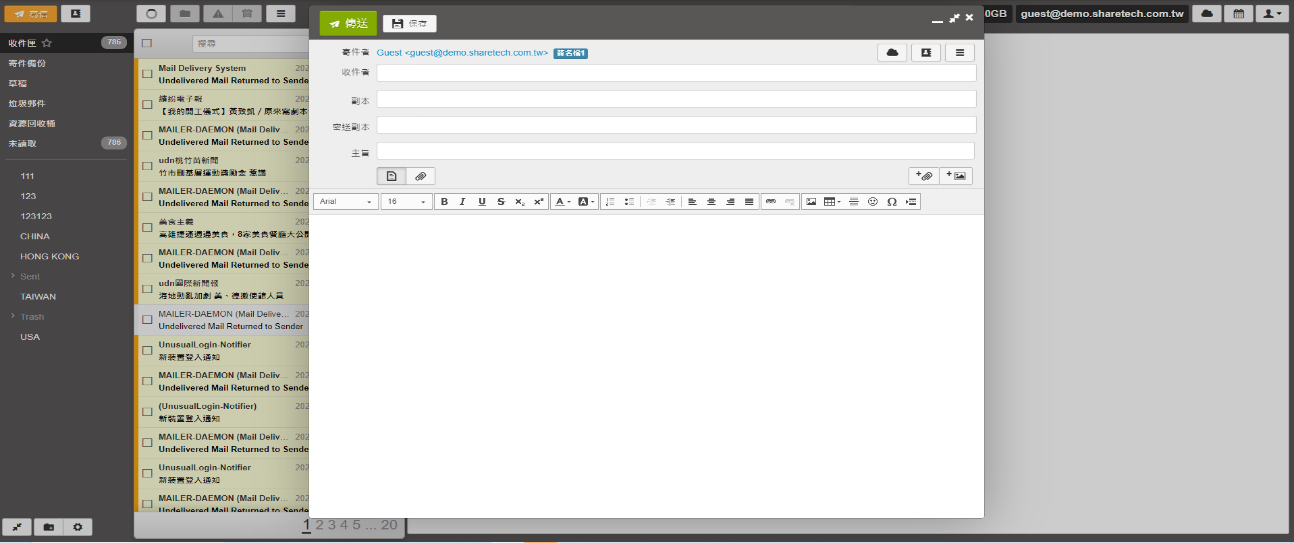Check the Mail Delivery System message checkbox

(x=147, y=75)
